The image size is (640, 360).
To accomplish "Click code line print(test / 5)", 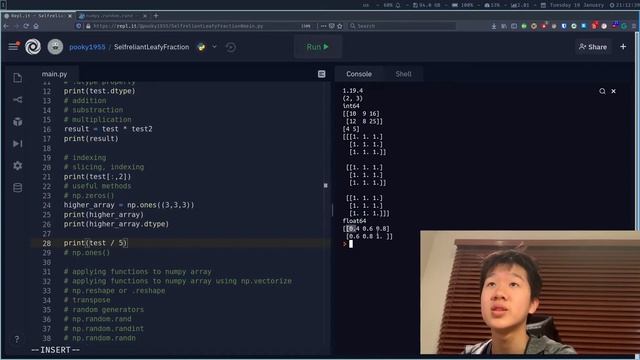I will pyautogui.click(x=95, y=243).
